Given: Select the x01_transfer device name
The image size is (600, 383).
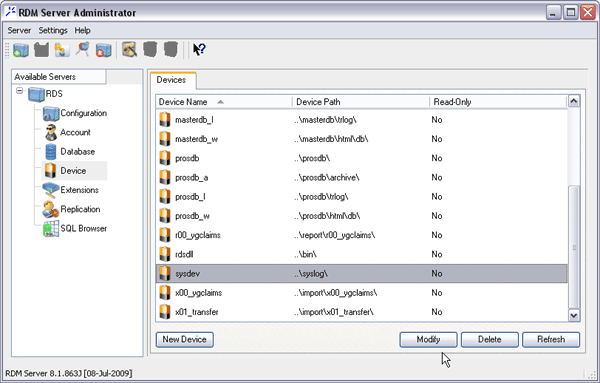Looking at the screenshot, I should pyautogui.click(x=197, y=312).
